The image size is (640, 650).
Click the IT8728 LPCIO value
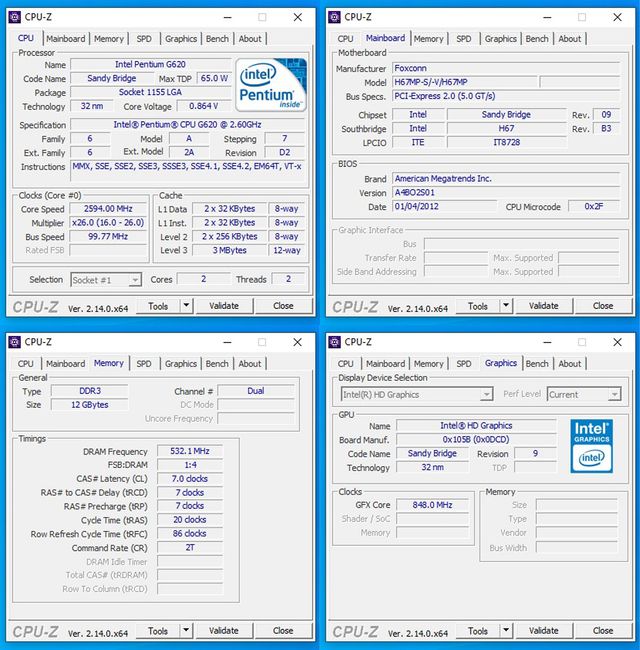507,142
